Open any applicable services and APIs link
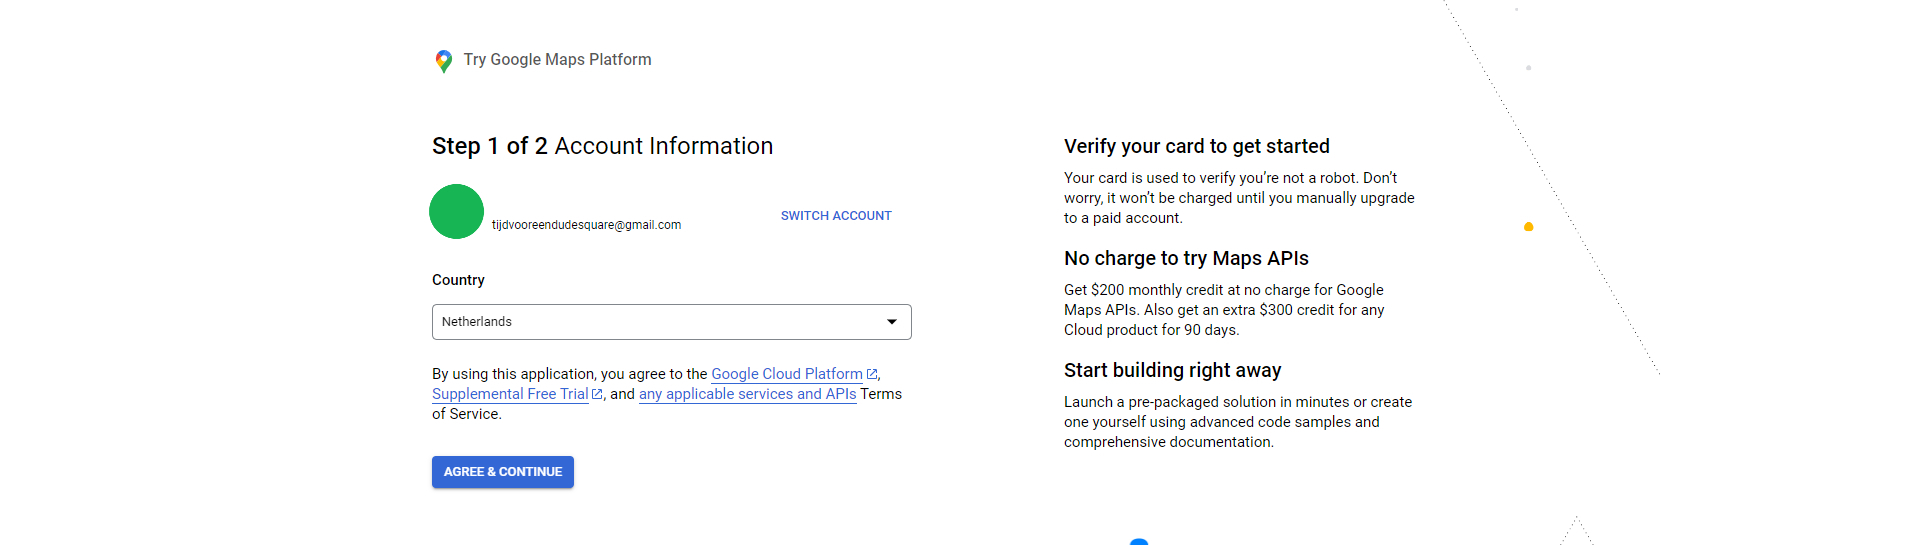This screenshot has width=1913, height=545. click(747, 394)
